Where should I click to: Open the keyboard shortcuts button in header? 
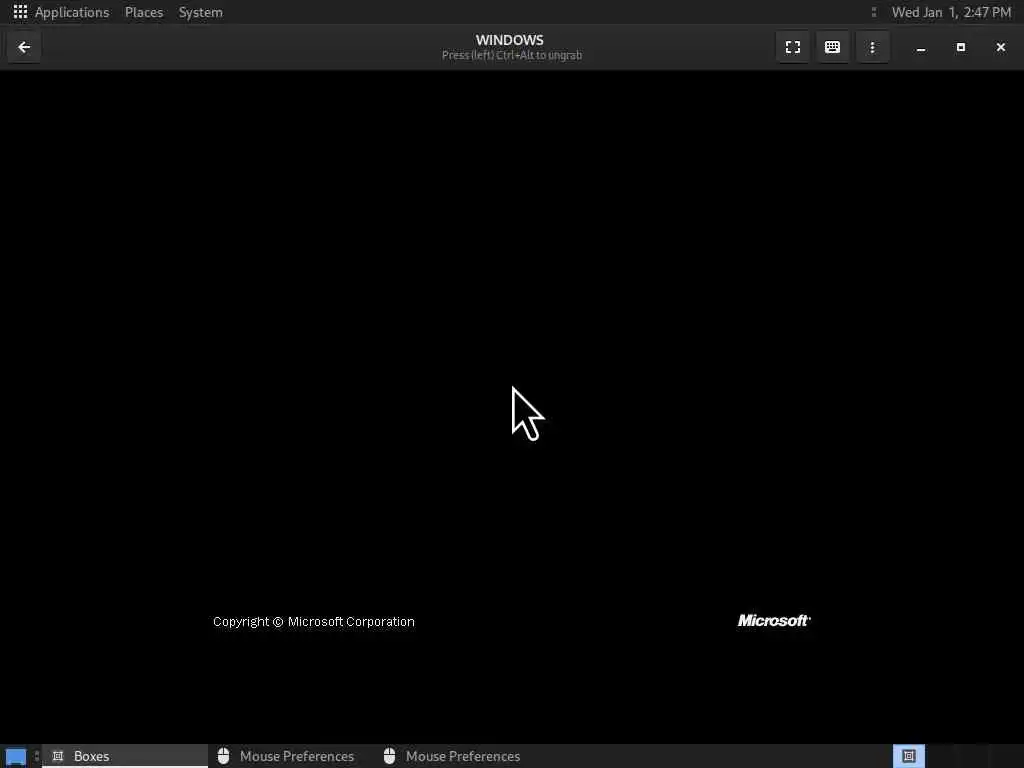[x=832, y=47]
